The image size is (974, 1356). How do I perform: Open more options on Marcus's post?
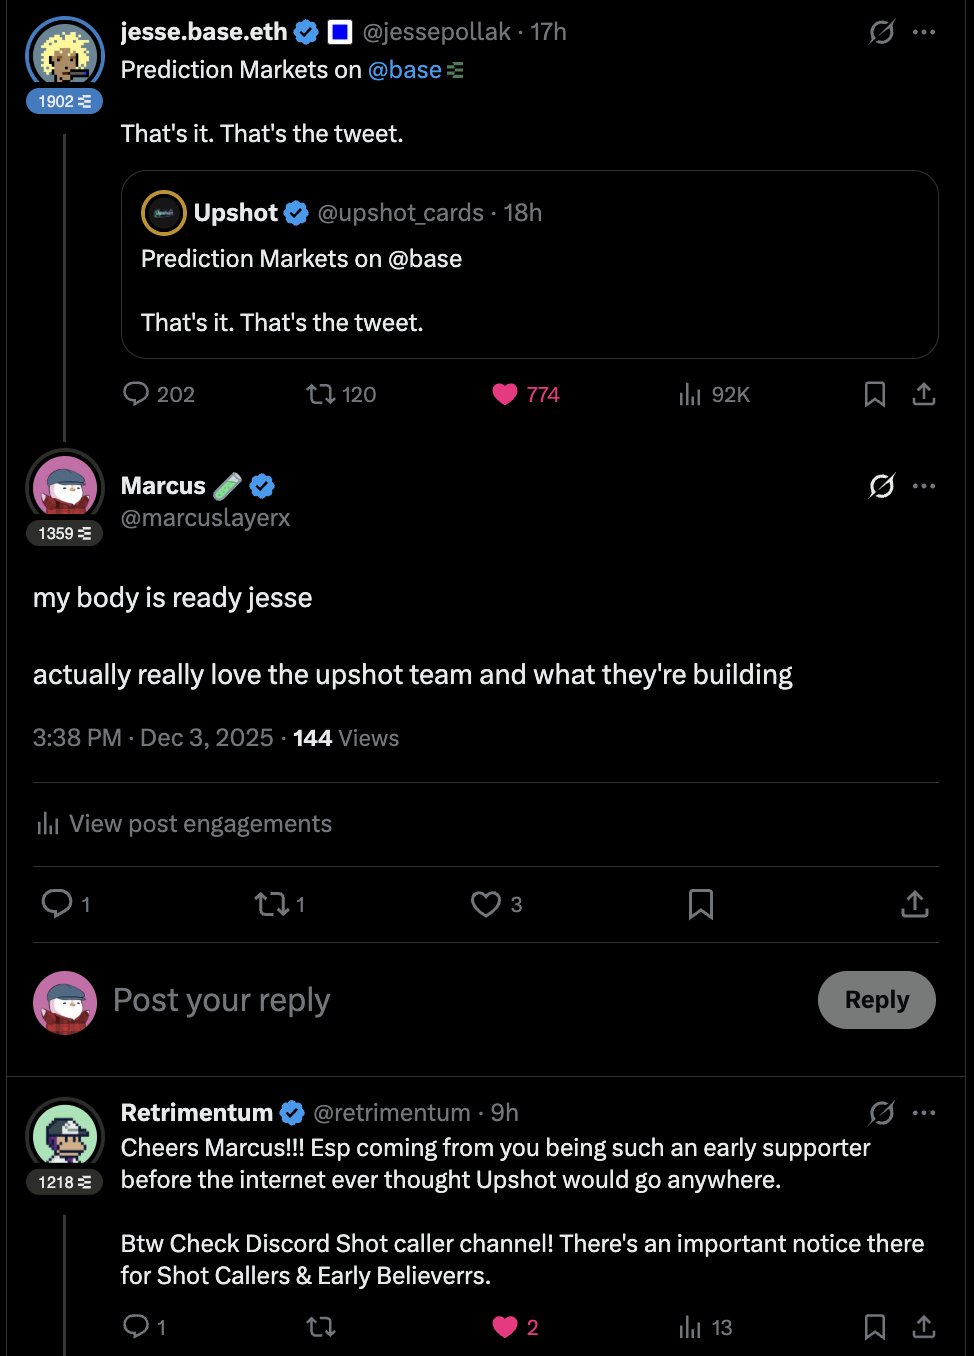coord(925,486)
